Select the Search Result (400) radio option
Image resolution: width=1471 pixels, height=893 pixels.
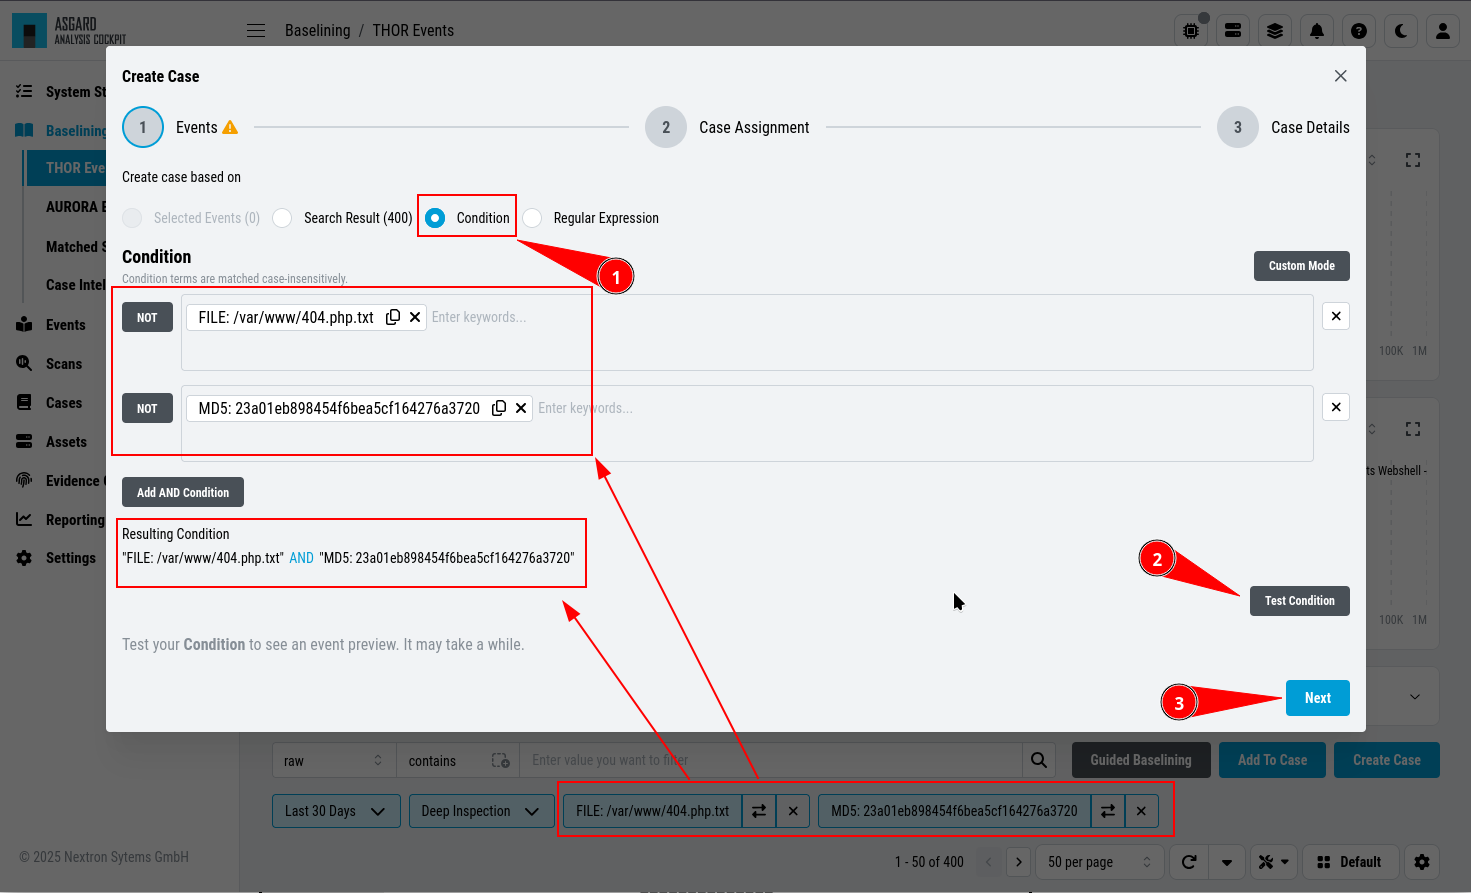(x=283, y=218)
